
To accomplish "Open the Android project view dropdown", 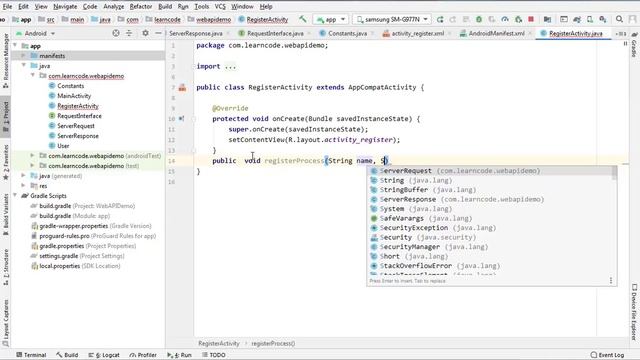I will coord(36,33).
